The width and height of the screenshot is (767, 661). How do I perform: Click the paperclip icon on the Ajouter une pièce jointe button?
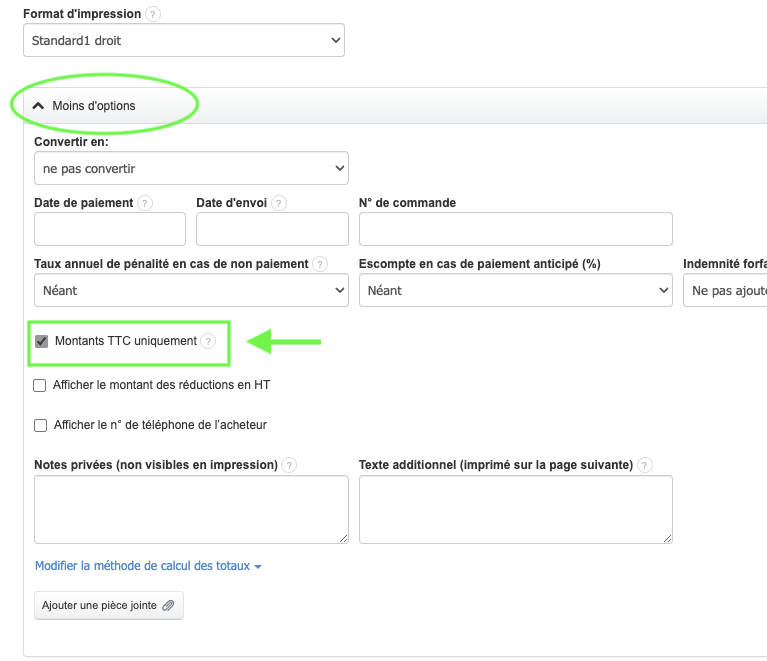pos(168,606)
